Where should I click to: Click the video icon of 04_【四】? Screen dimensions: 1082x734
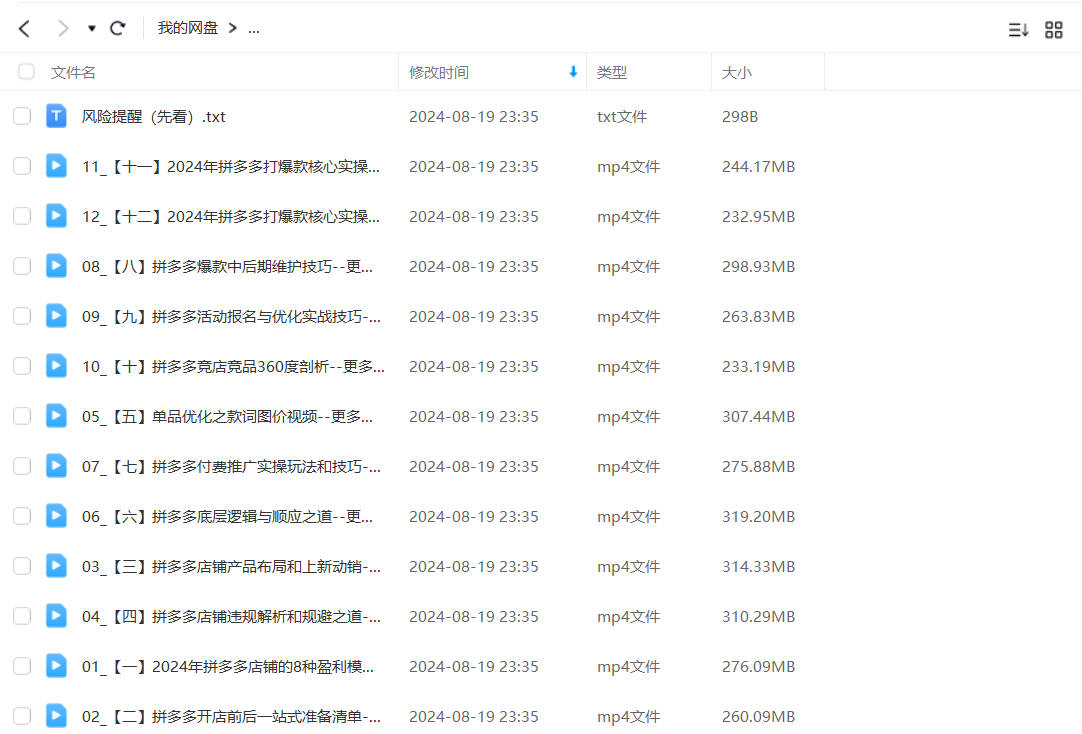57,616
